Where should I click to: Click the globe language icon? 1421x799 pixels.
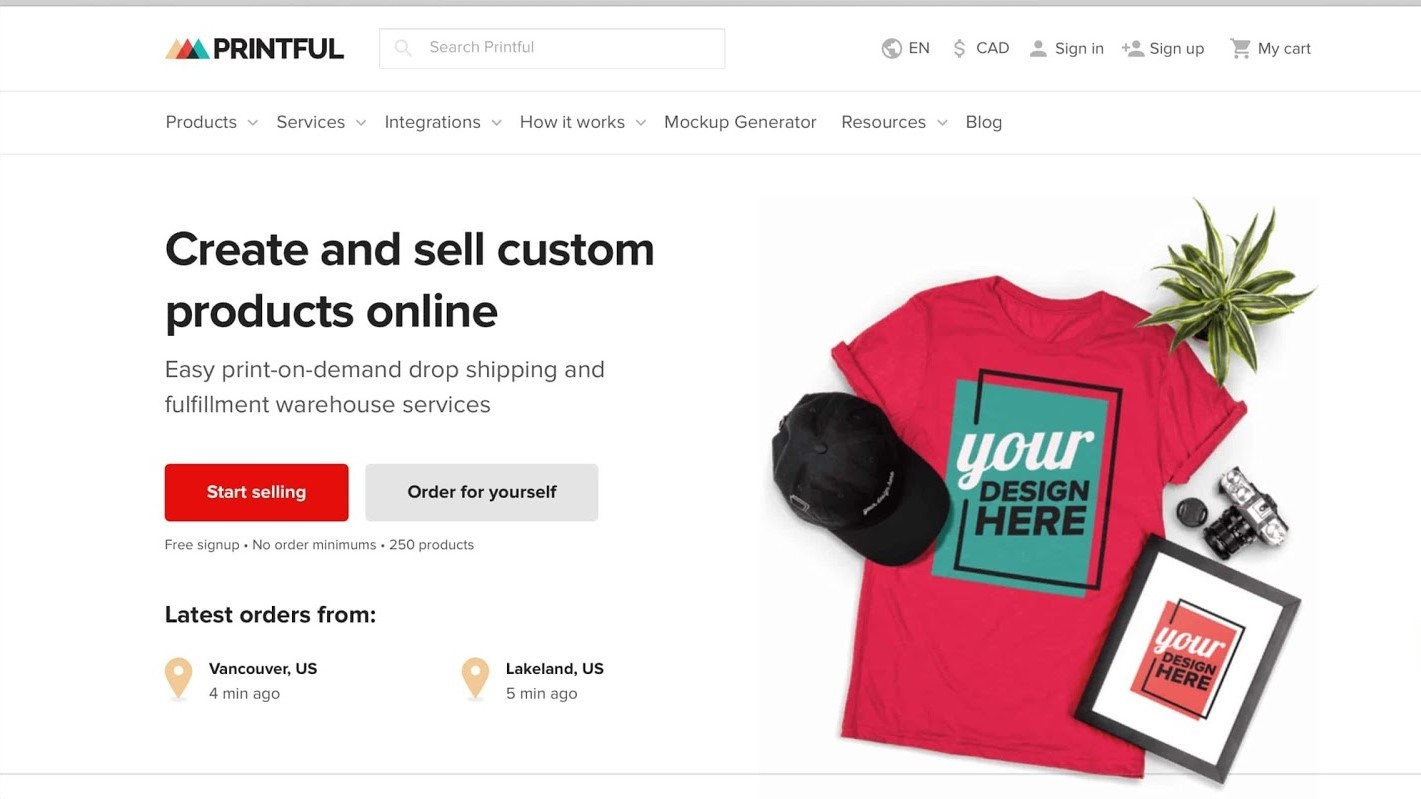coord(891,48)
